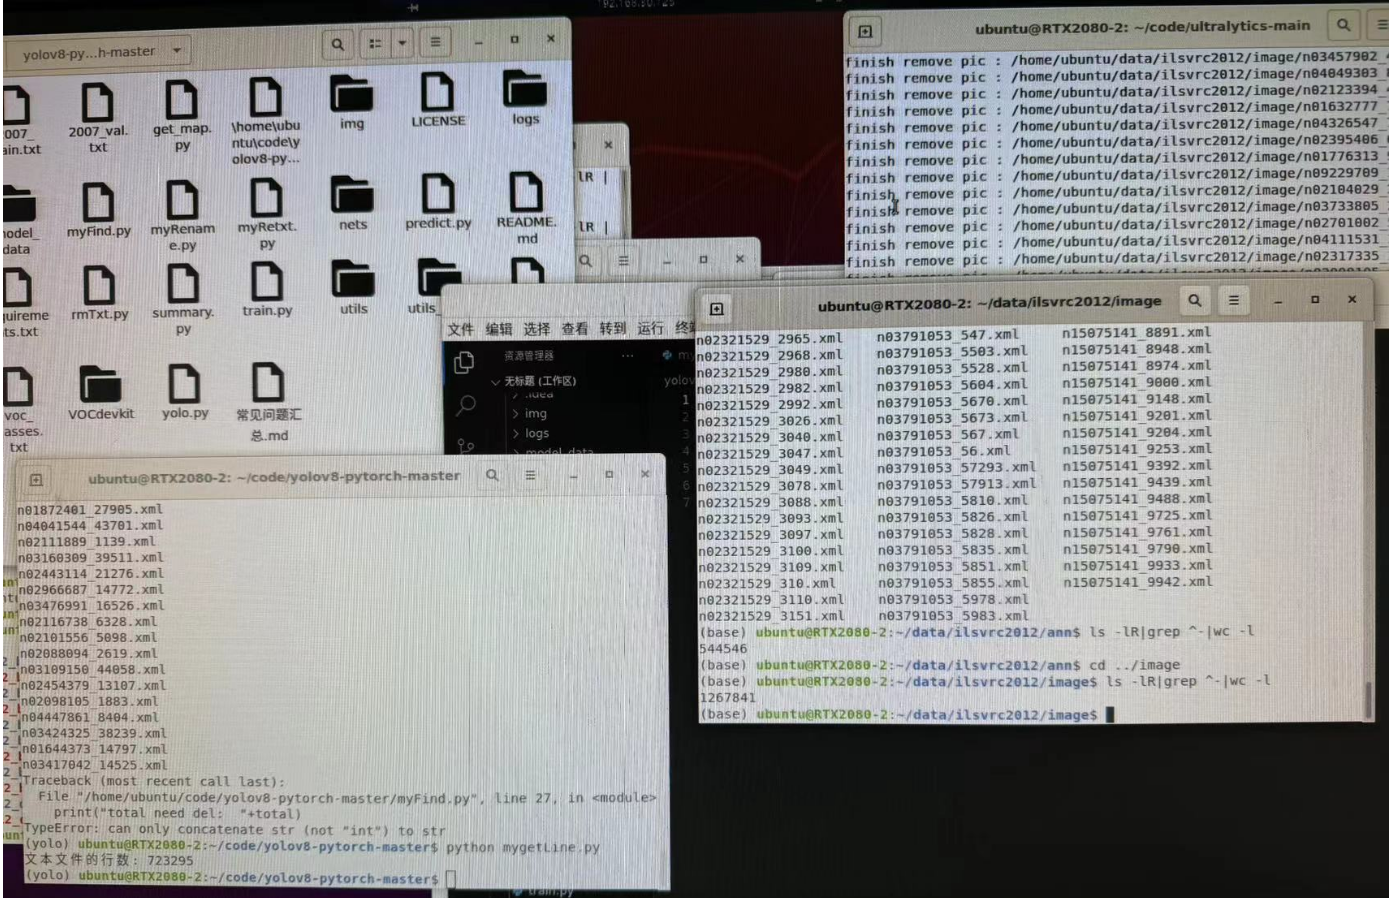Select the summary.py file
This screenshot has width=1390, height=898.
coord(183,299)
